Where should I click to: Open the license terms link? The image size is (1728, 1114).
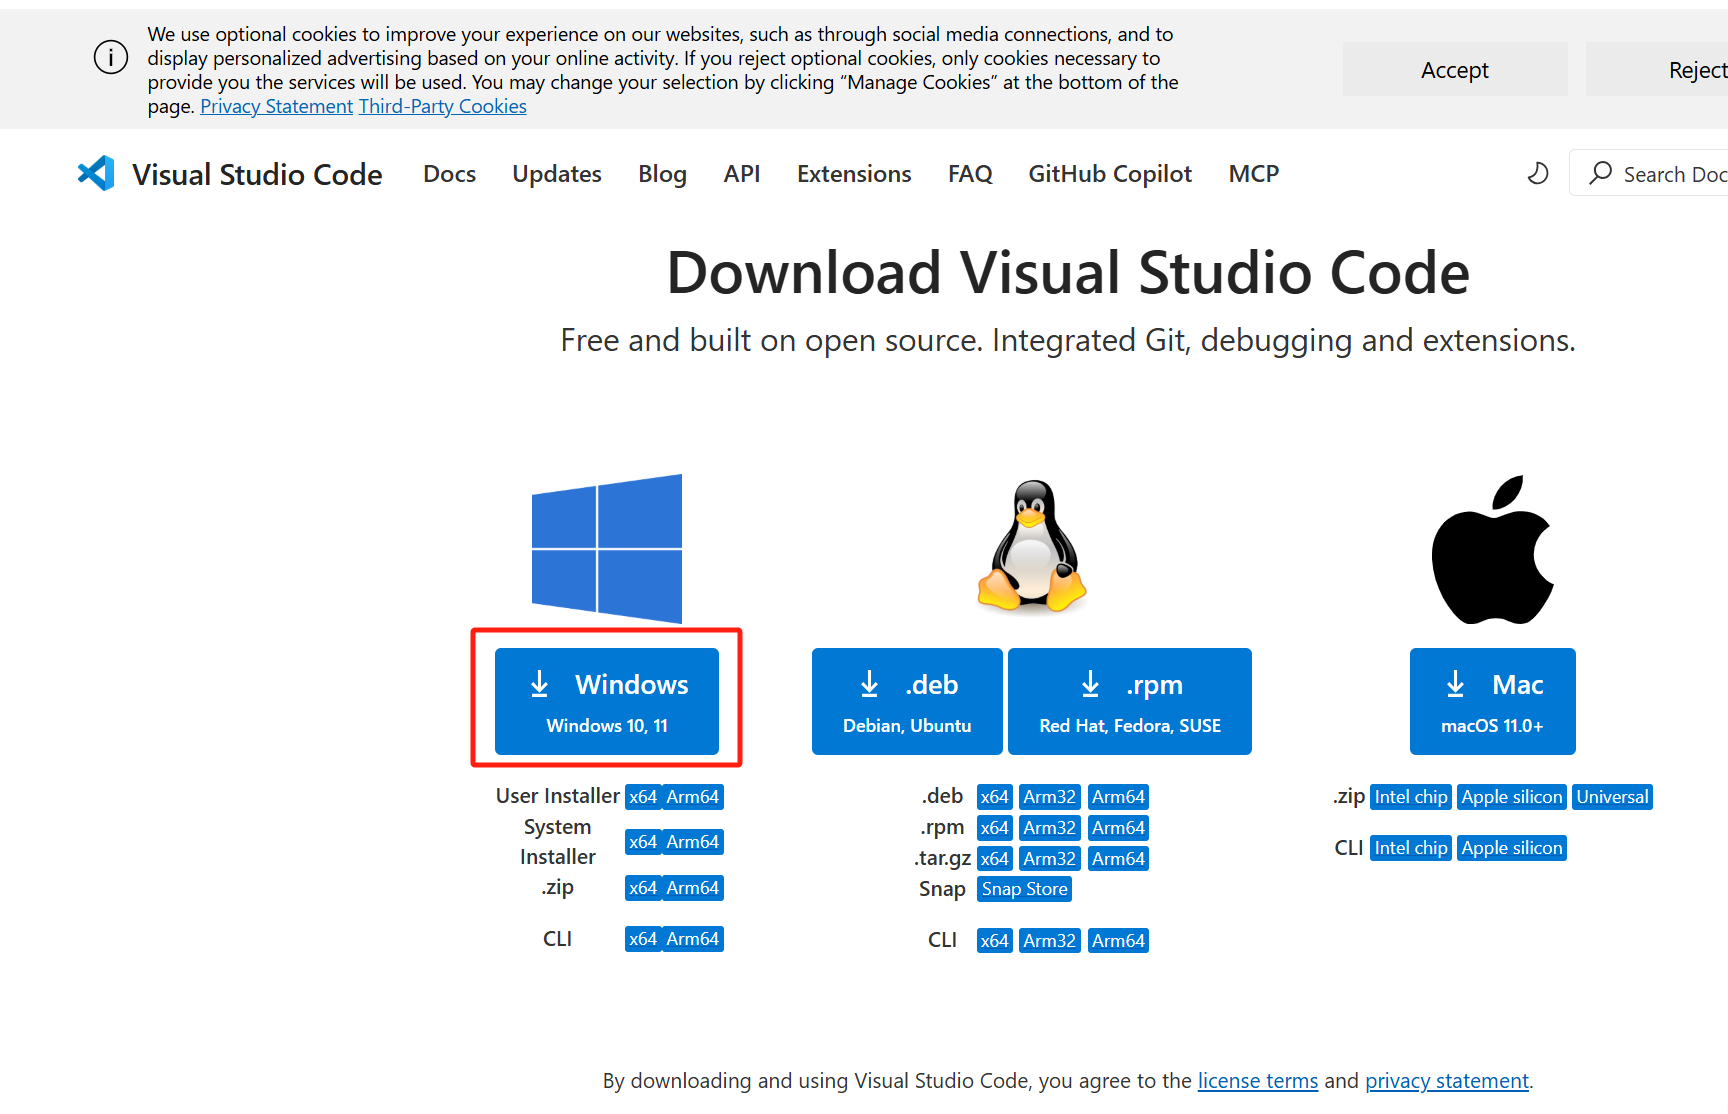click(x=1258, y=1081)
